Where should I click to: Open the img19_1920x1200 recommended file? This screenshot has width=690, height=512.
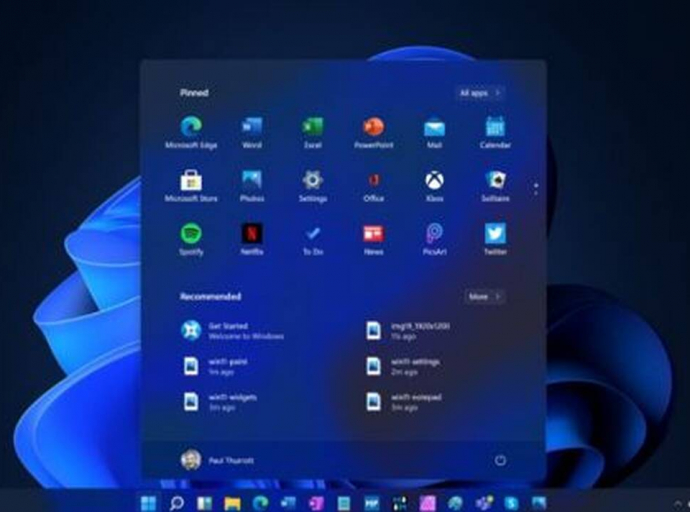click(x=407, y=330)
